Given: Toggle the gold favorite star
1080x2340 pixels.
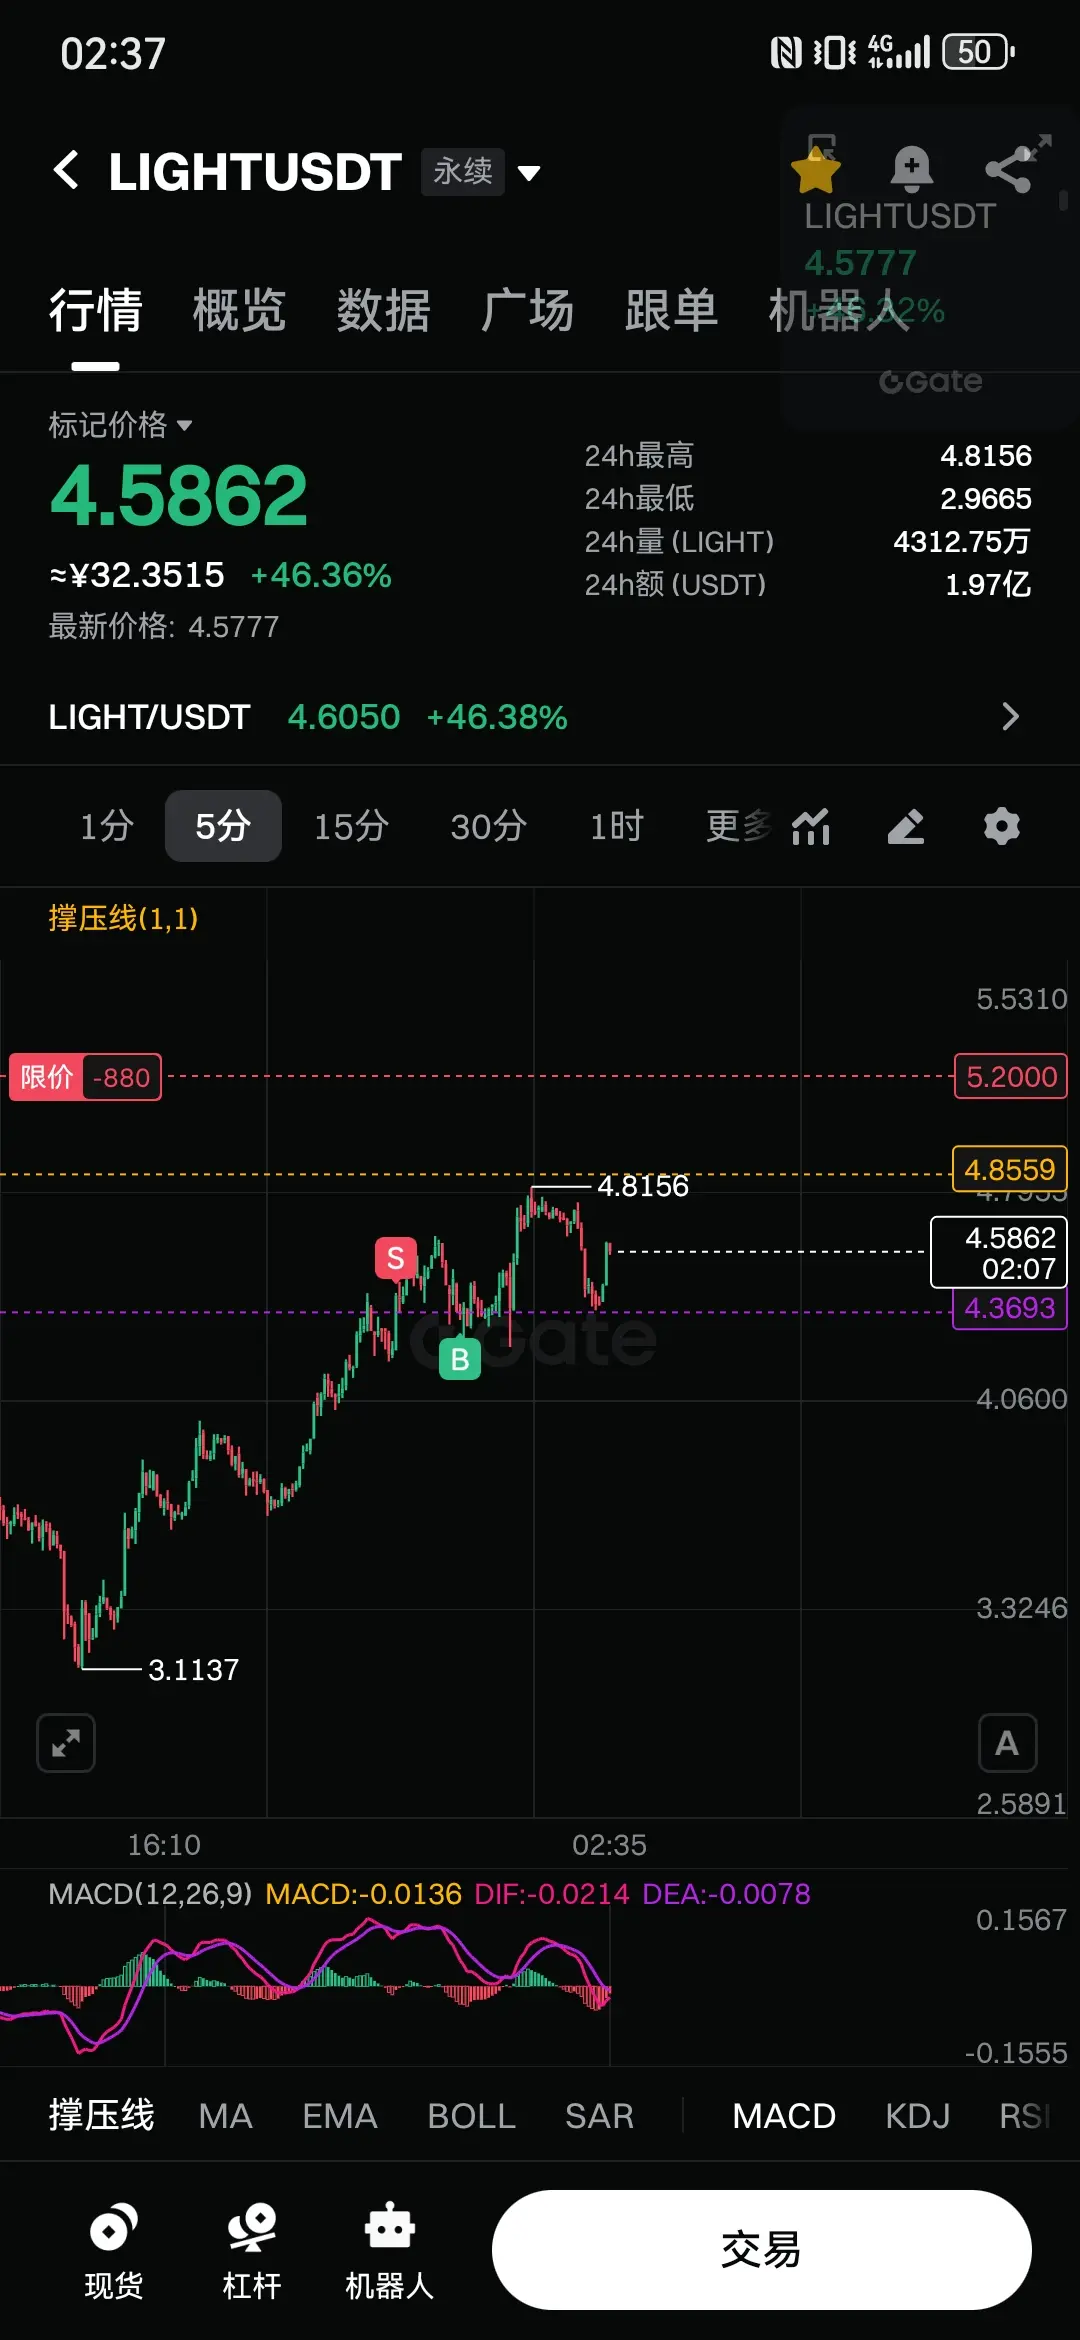Looking at the screenshot, I should point(816,170).
